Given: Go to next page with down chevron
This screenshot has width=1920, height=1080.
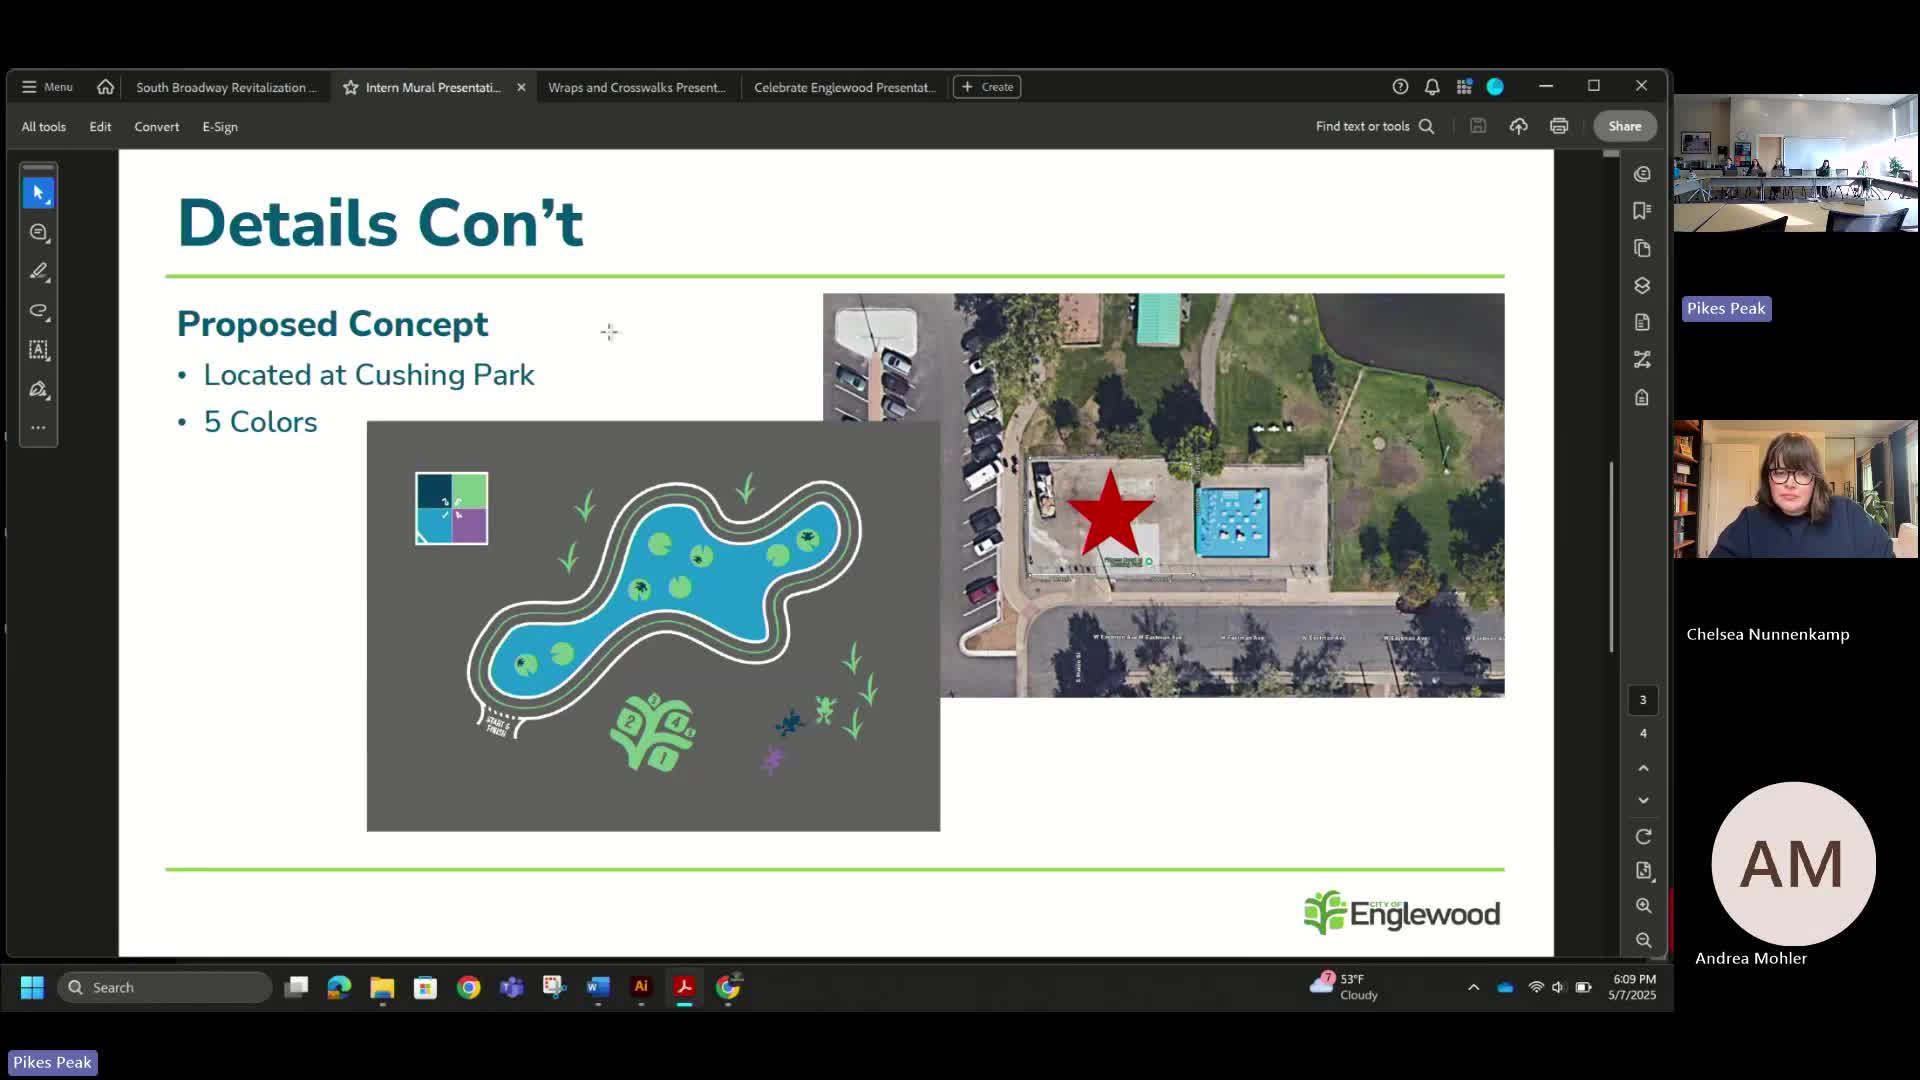Looking at the screenshot, I should coord(1643,800).
